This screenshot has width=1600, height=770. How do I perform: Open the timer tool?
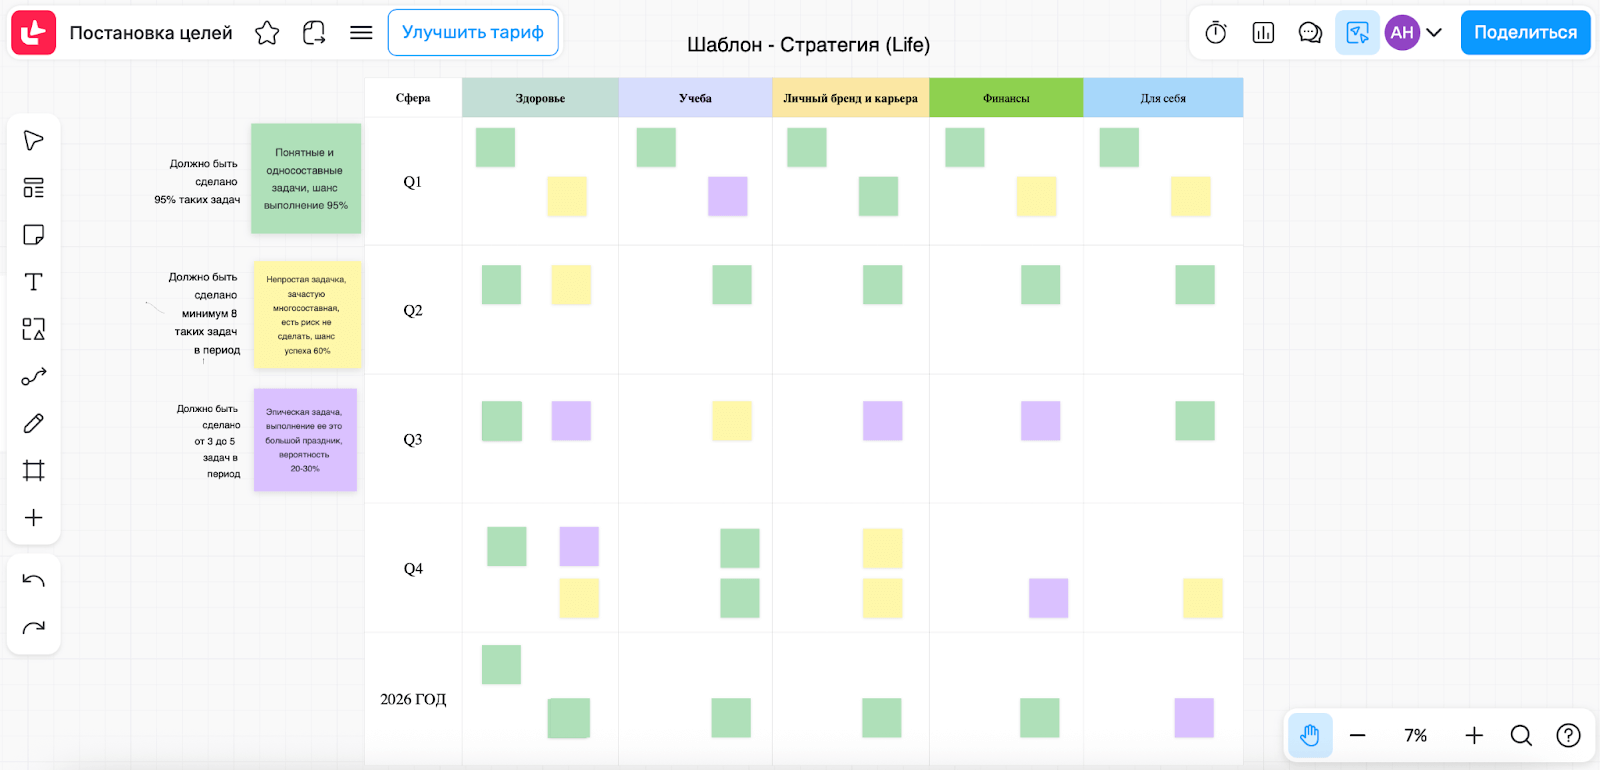coord(1216,33)
